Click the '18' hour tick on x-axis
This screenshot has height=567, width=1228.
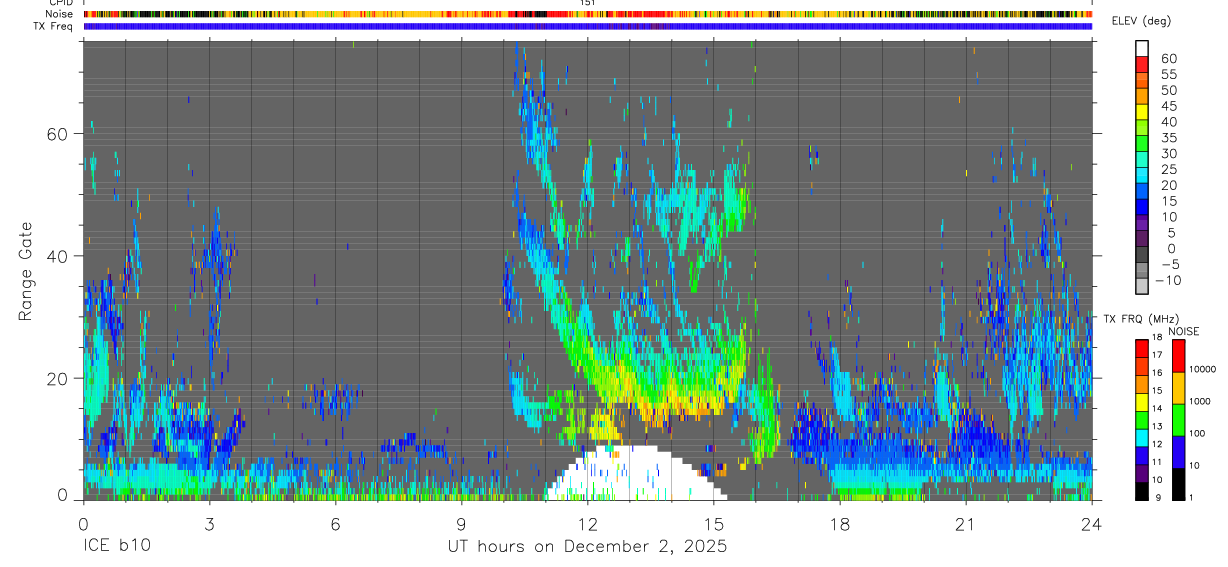point(840,525)
